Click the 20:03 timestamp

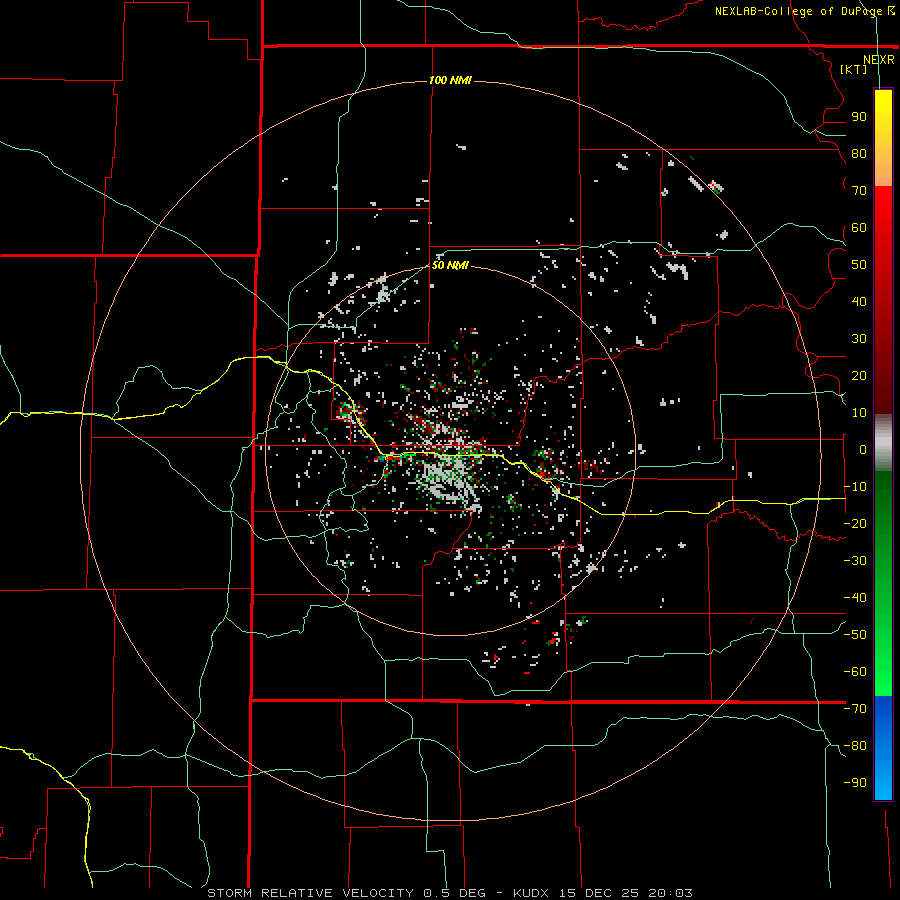click(670, 893)
